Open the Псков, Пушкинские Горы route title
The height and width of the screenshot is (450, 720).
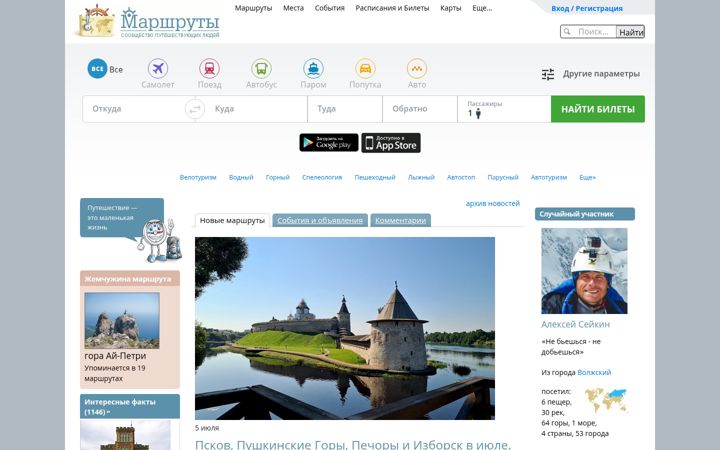click(x=353, y=444)
